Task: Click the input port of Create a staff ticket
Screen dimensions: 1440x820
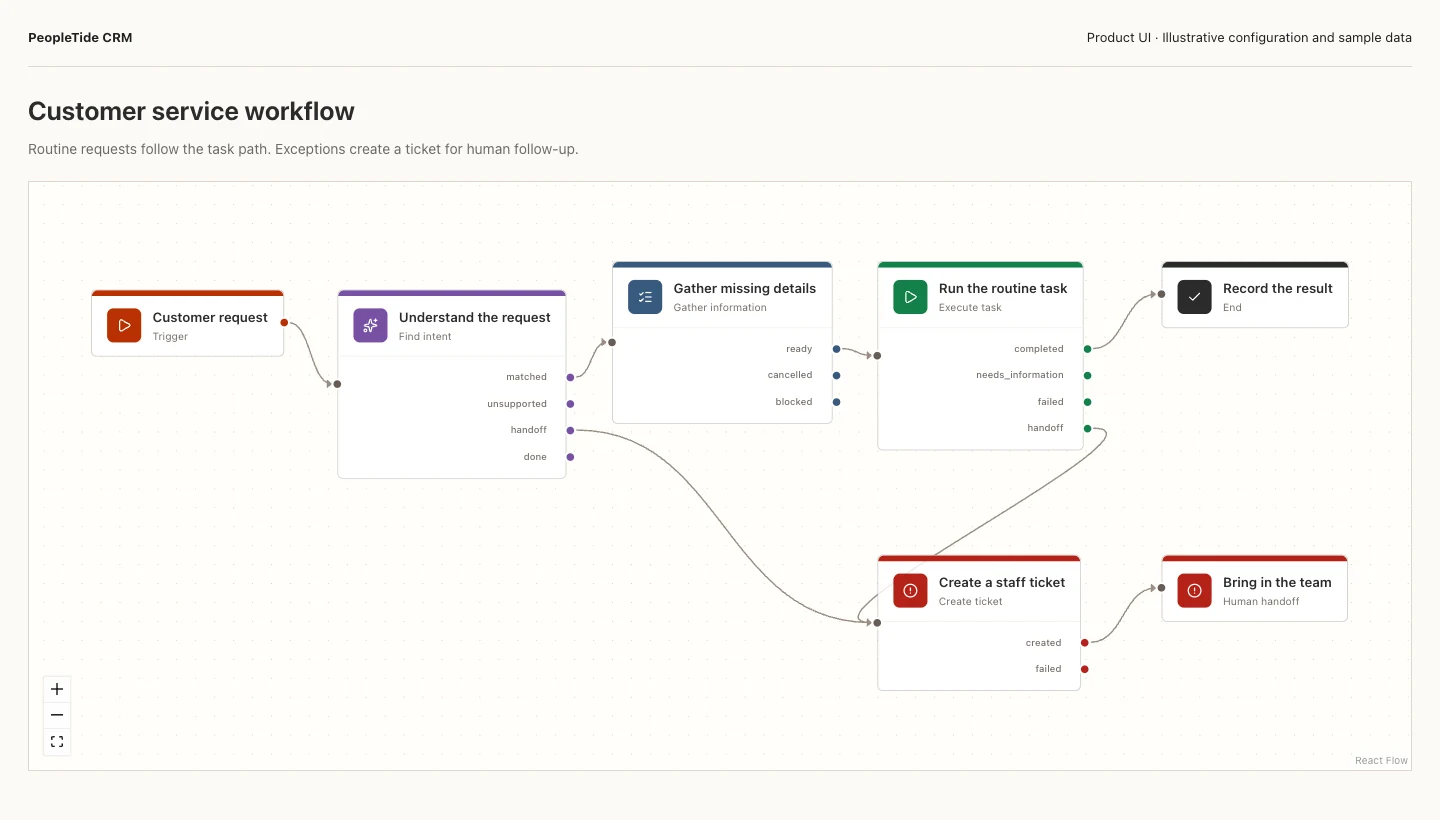Action: tap(877, 622)
